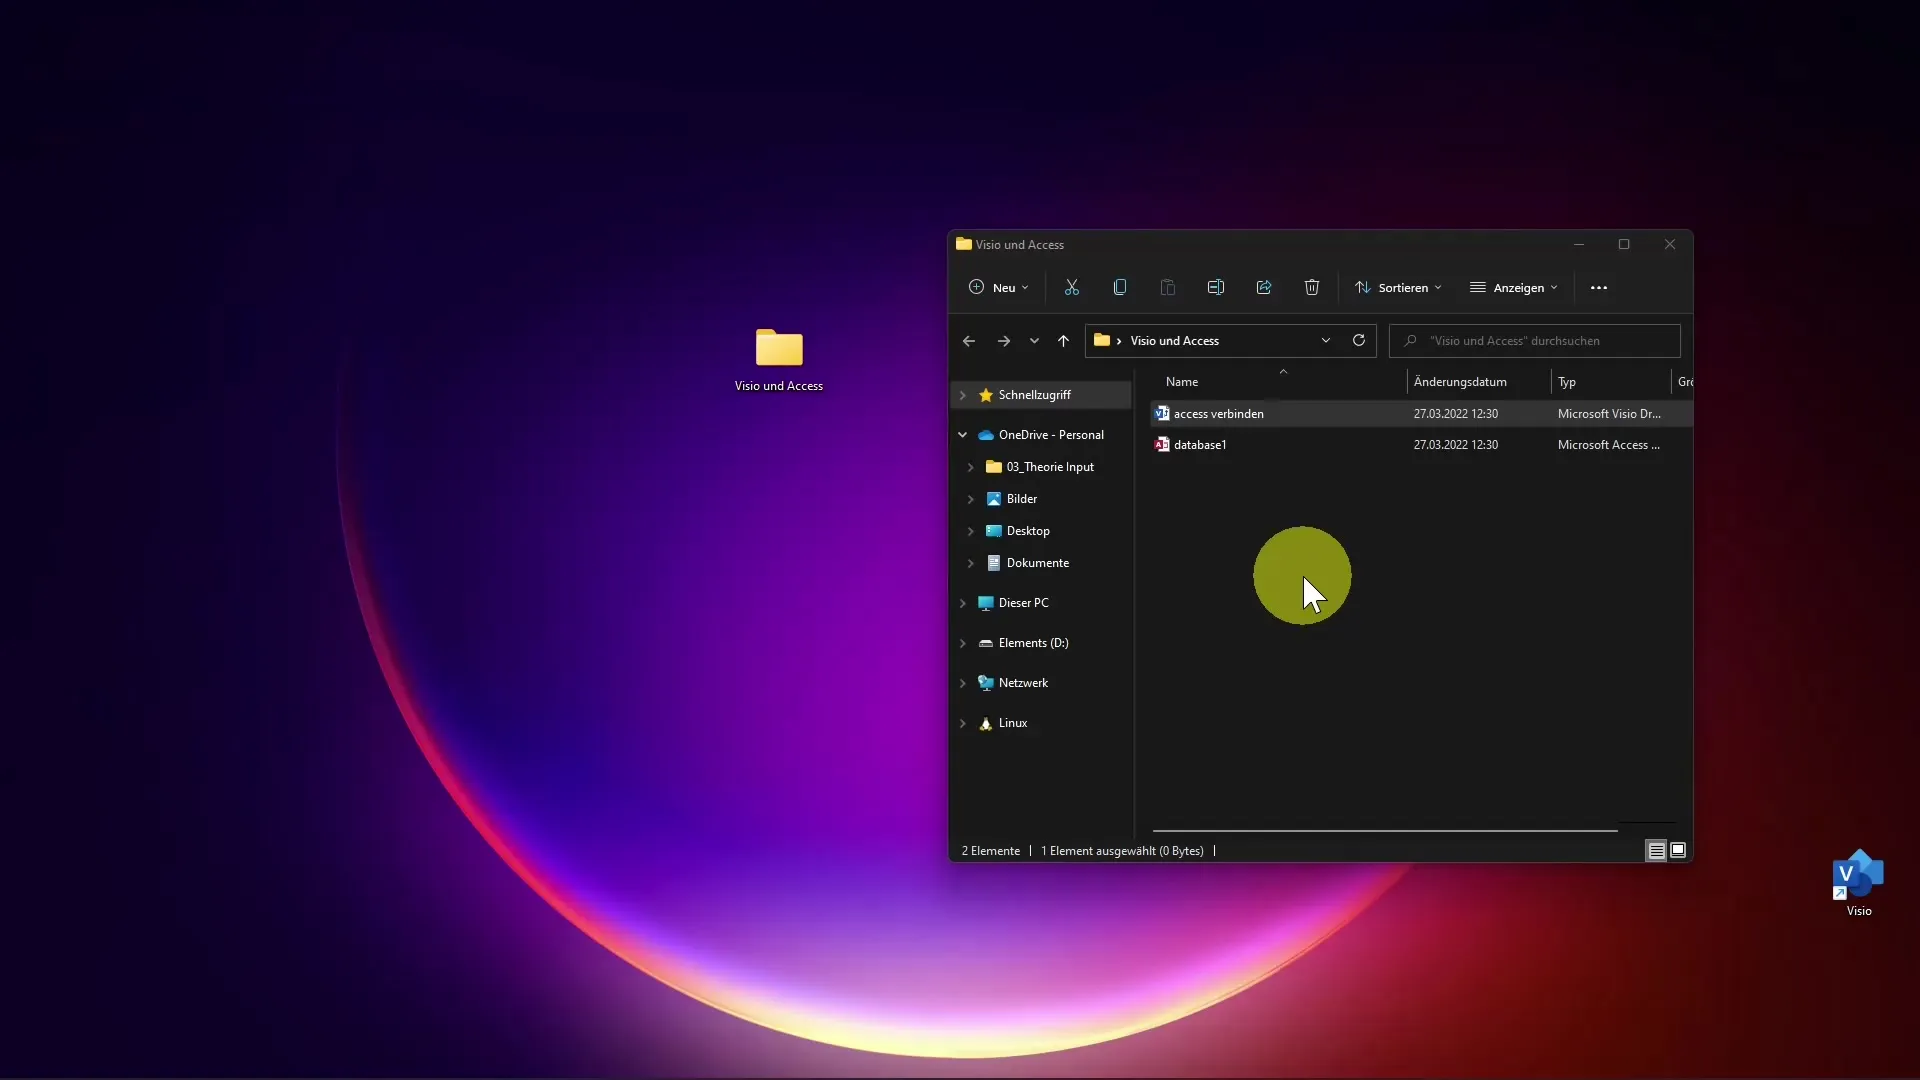Open the three-dots more options menu
The width and height of the screenshot is (1920, 1080).
(1599, 288)
